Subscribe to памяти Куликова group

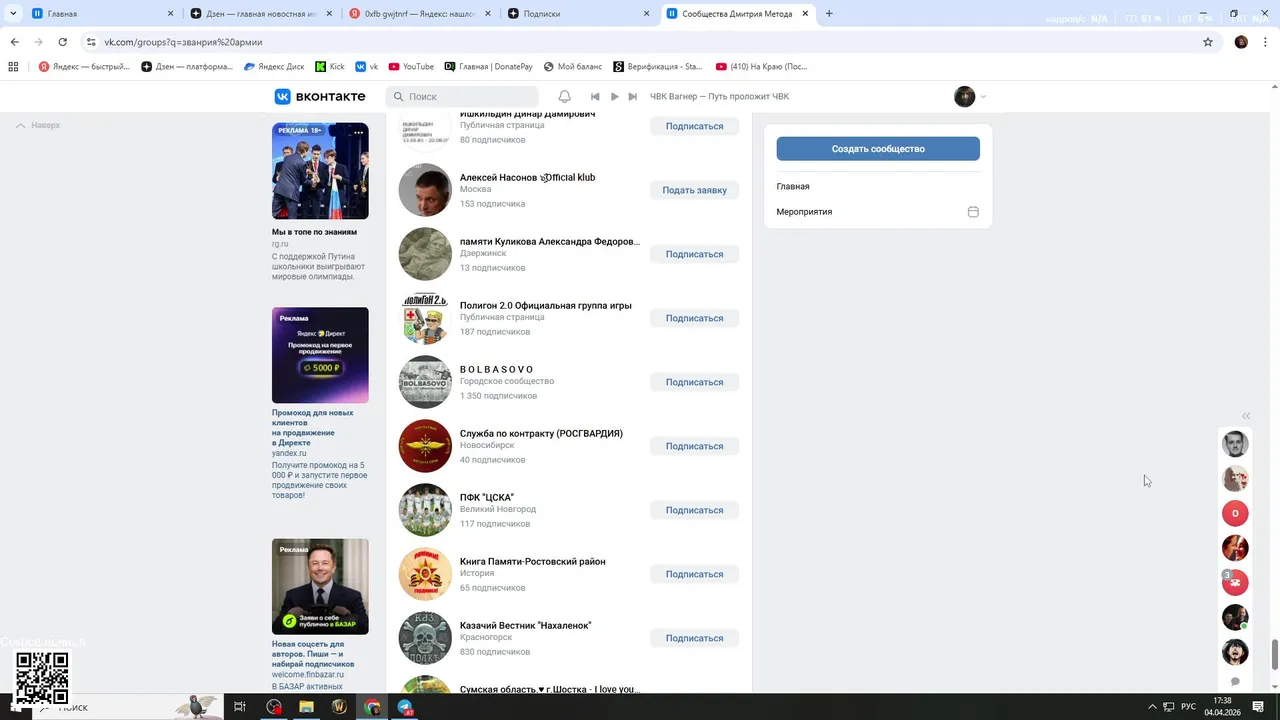[x=694, y=254]
